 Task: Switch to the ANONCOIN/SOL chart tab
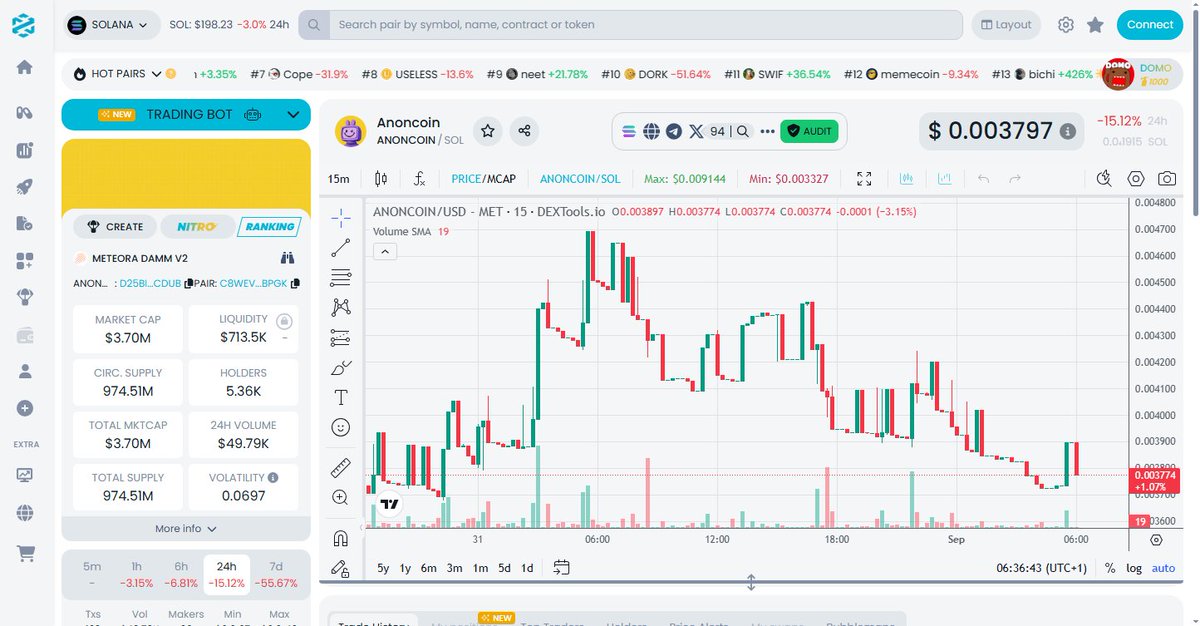[x=580, y=178]
